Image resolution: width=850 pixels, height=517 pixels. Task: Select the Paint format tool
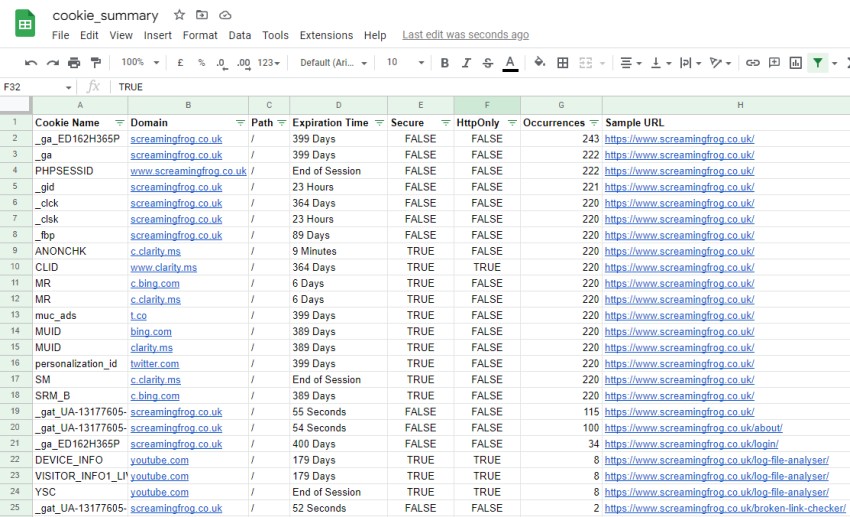[x=95, y=63]
